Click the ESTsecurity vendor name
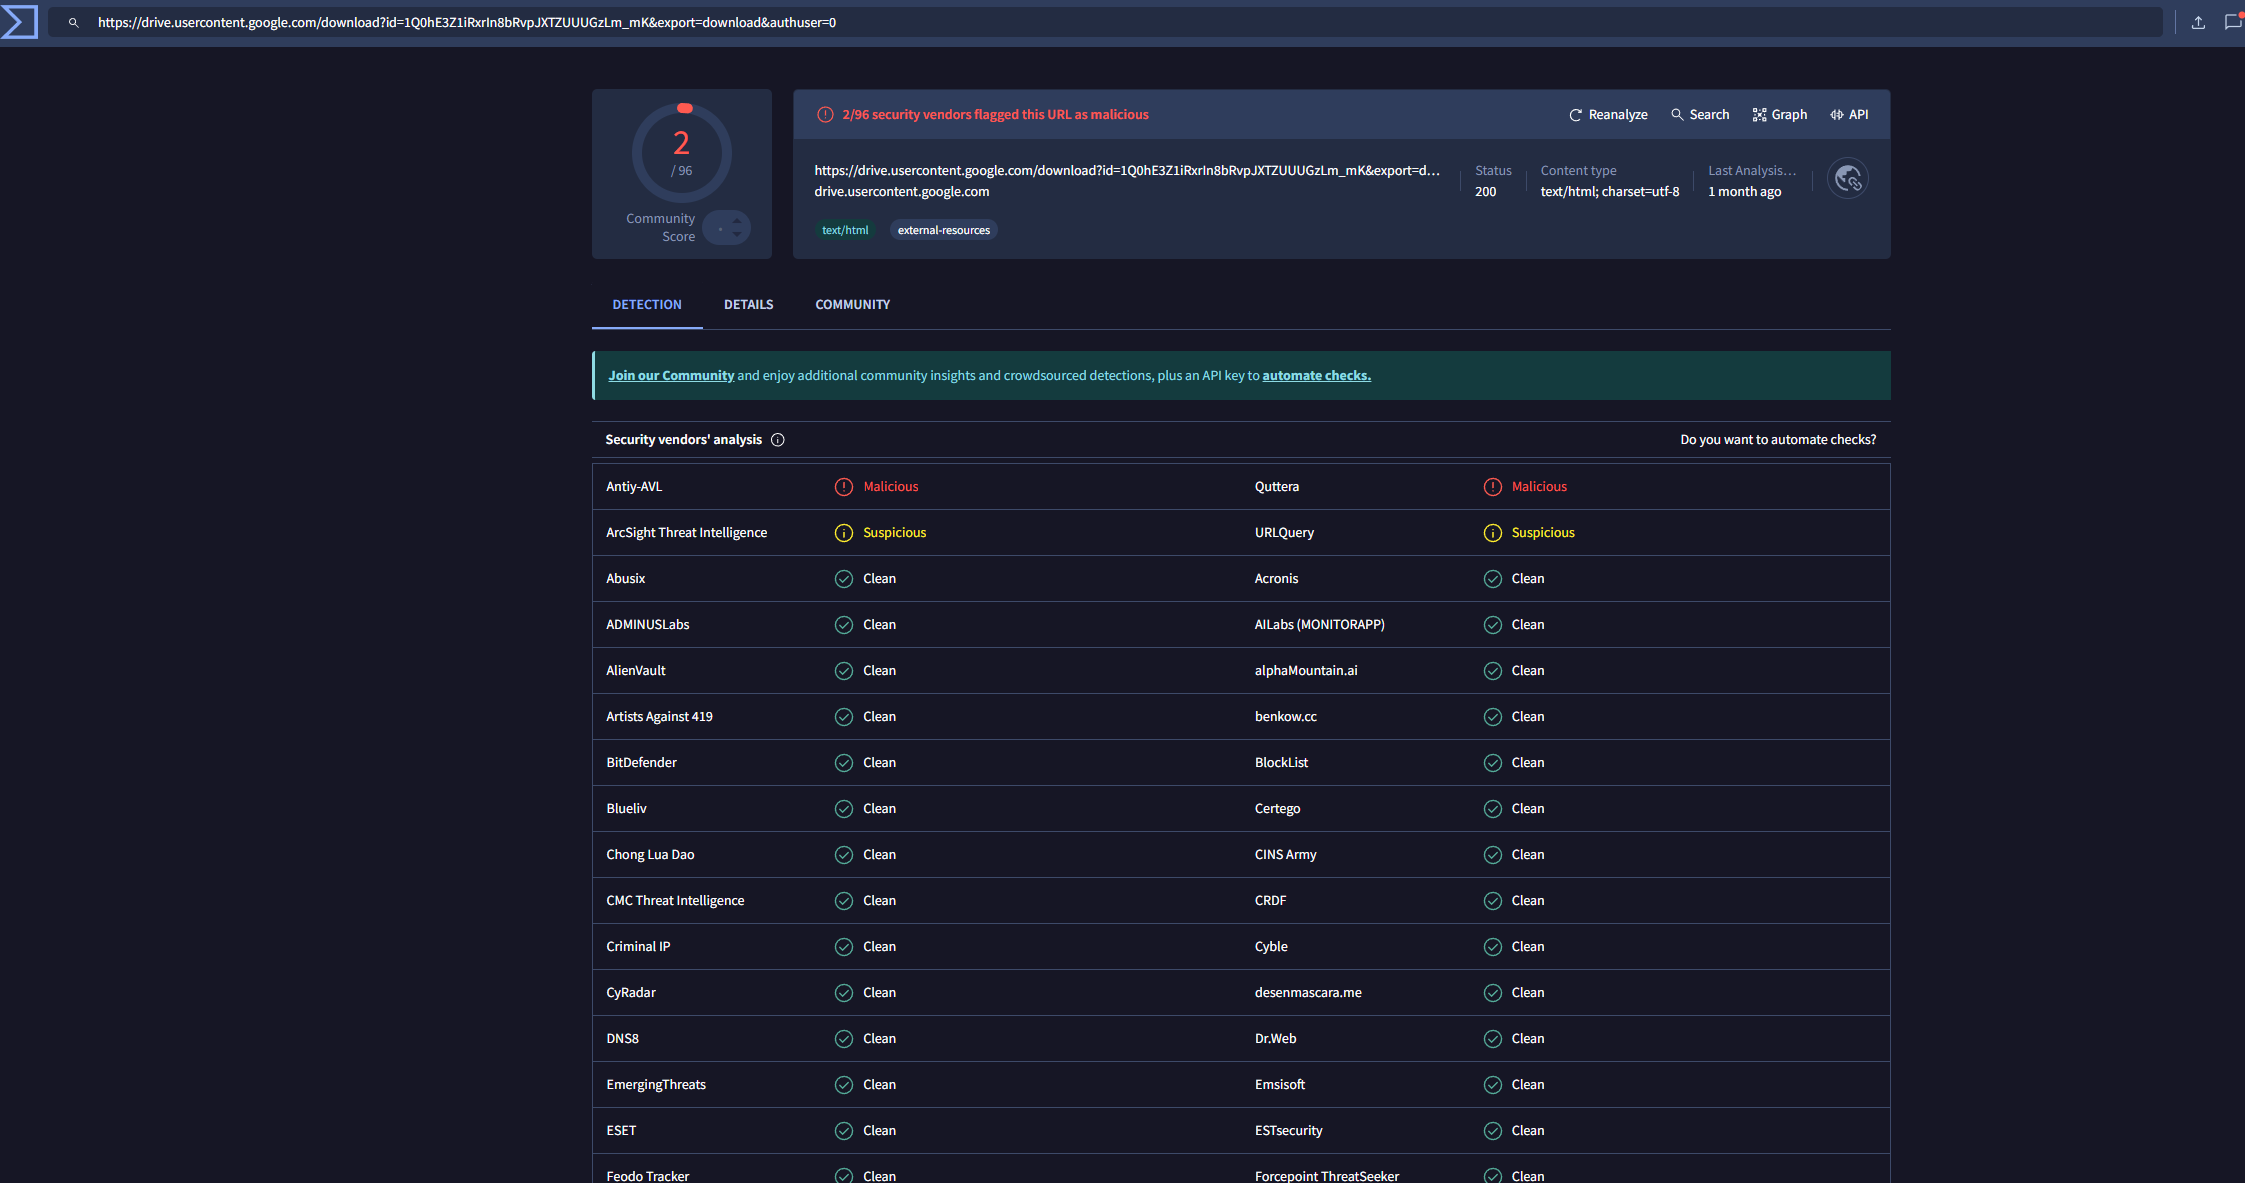 [1289, 1131]
